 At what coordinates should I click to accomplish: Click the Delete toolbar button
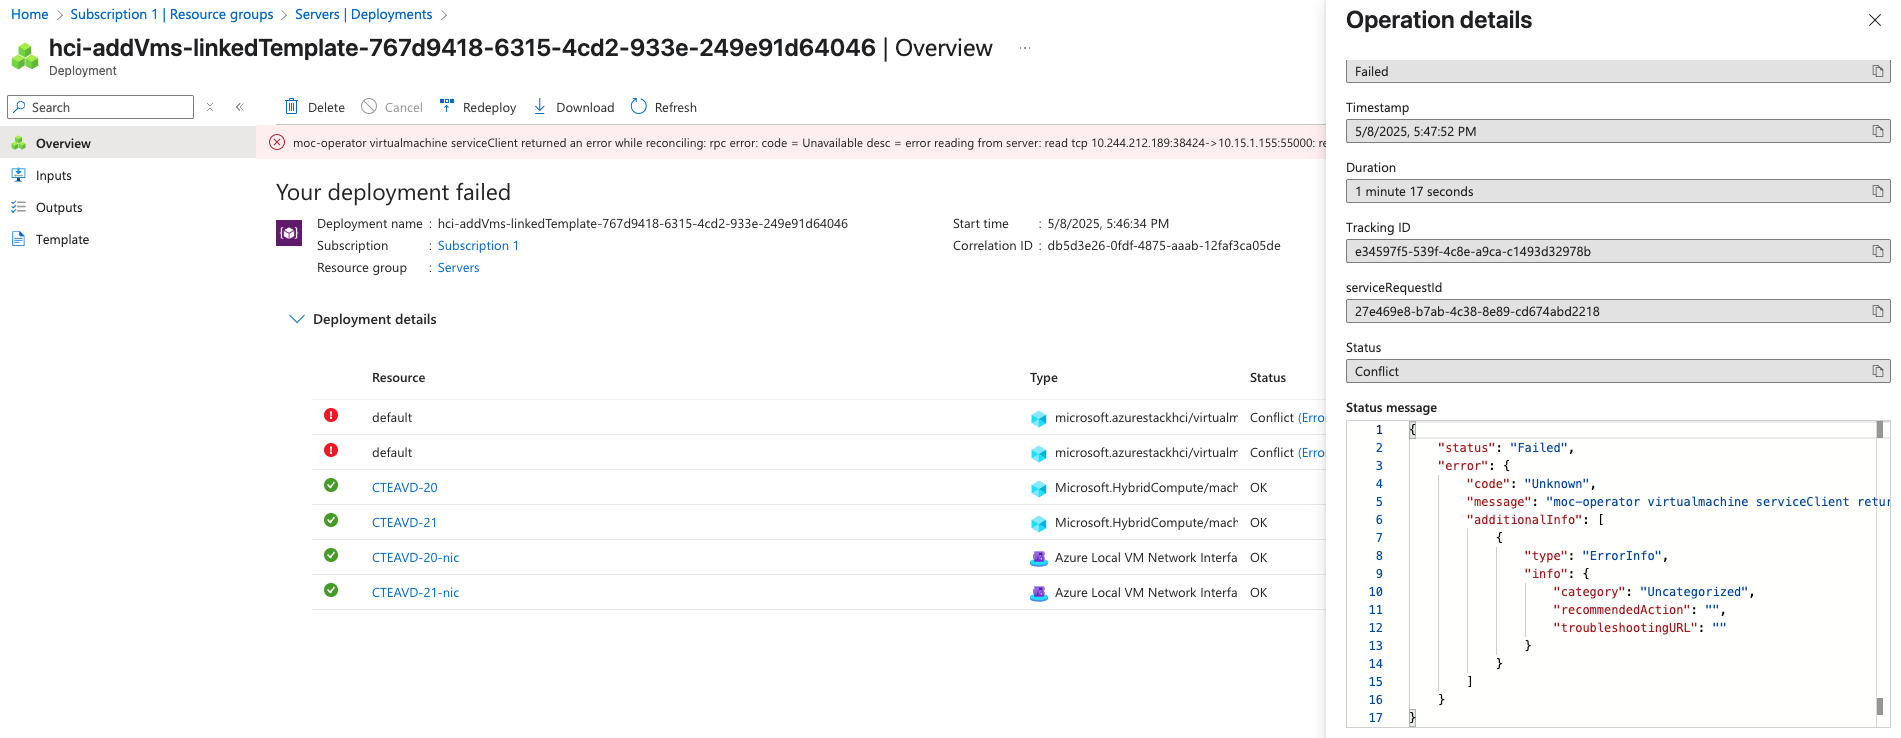point(315,107)
